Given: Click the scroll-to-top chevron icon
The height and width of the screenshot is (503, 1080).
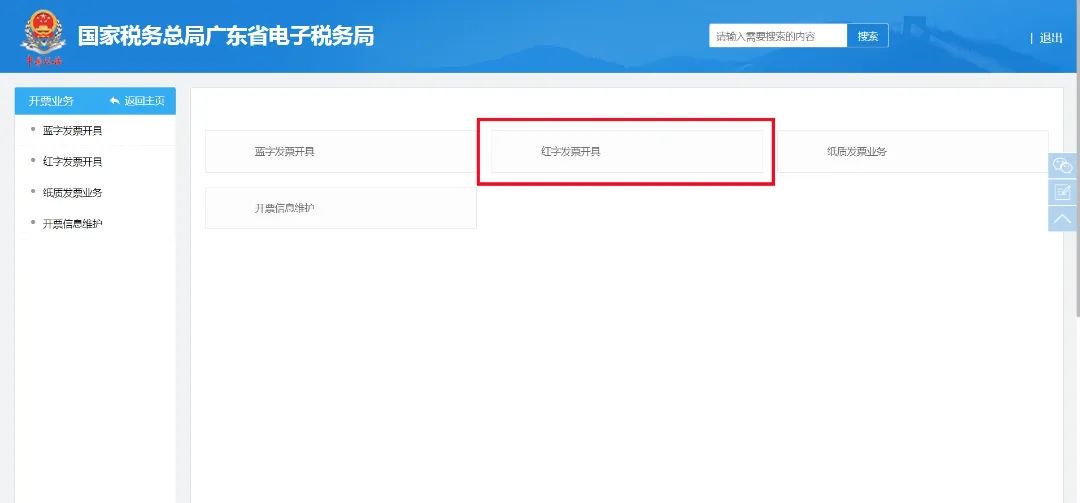Looking at the screenshot, I should click(1062, 218).
